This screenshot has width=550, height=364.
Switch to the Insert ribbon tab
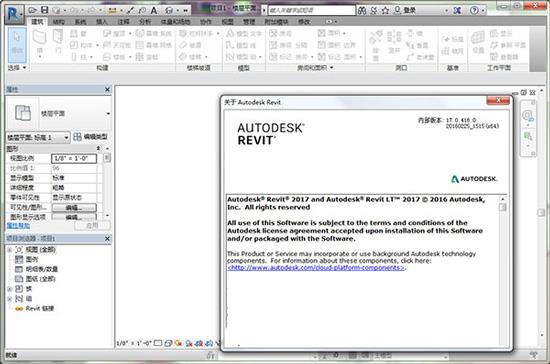[x=102, y=22]
